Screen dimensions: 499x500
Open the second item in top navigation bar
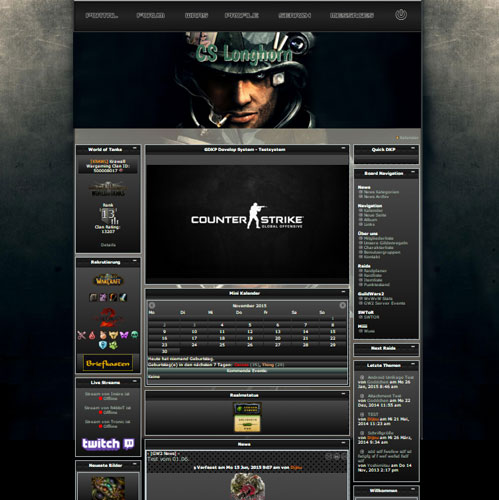[x=151, y=15]
